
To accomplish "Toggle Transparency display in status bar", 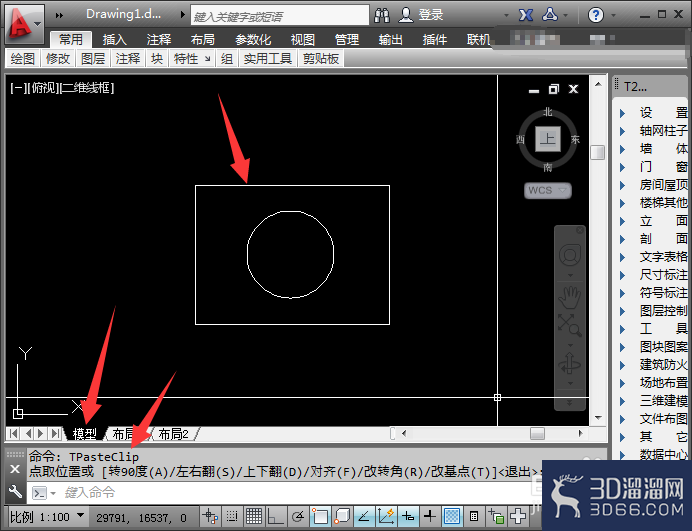I will tap(452, 516).
